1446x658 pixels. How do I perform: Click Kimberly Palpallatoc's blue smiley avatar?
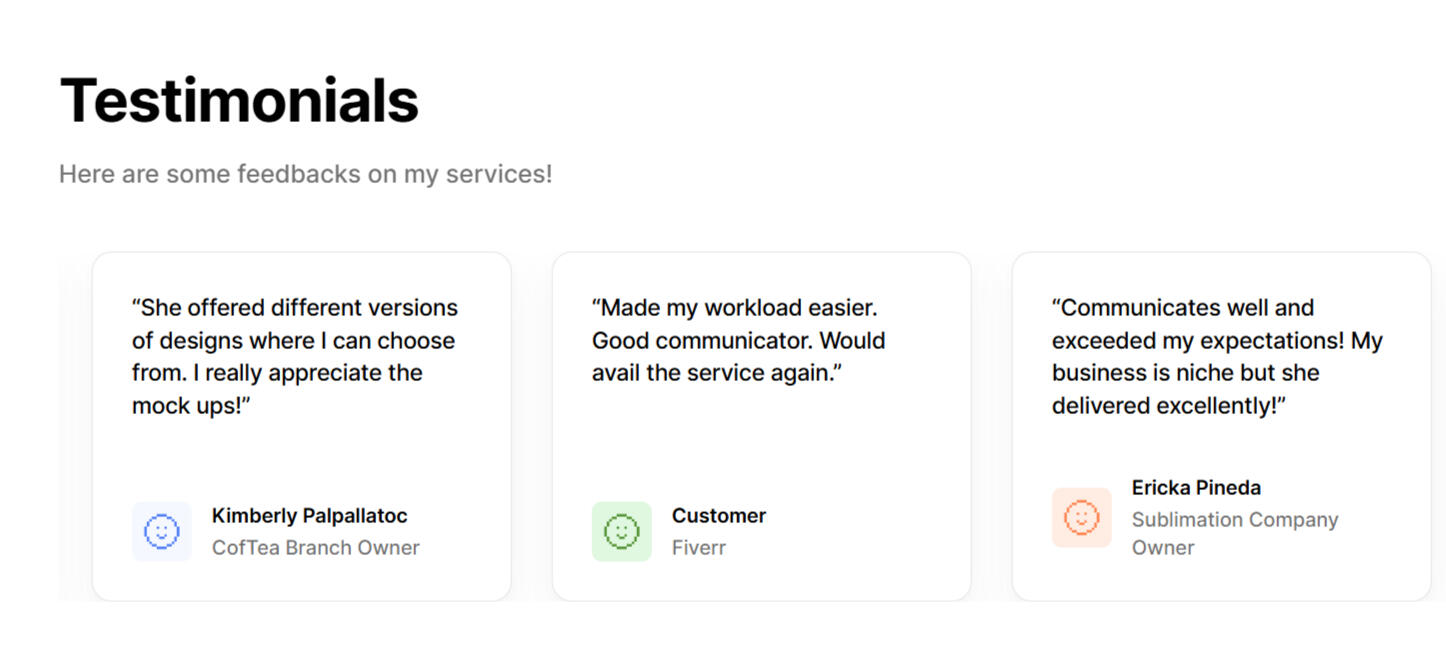162,531
